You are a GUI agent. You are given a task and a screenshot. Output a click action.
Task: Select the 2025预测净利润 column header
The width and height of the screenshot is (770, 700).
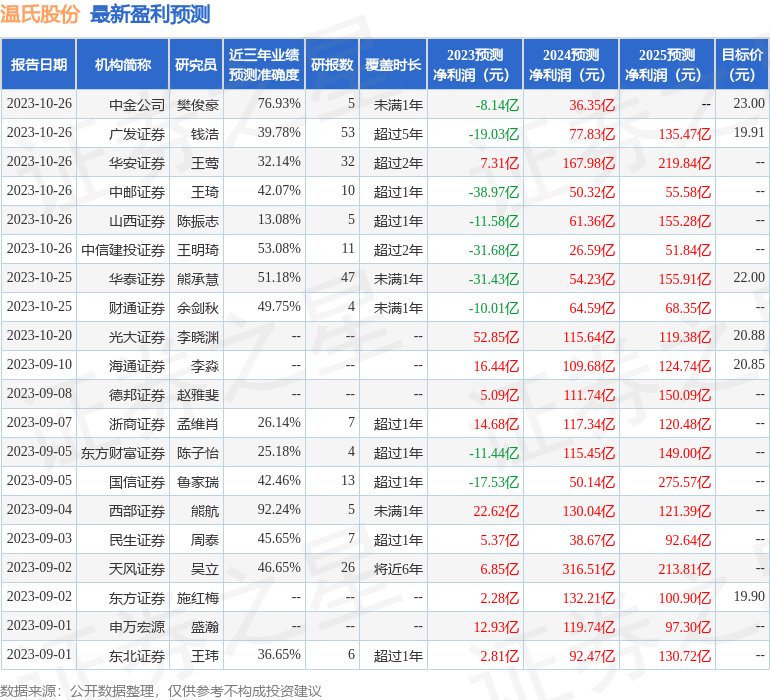667,64
